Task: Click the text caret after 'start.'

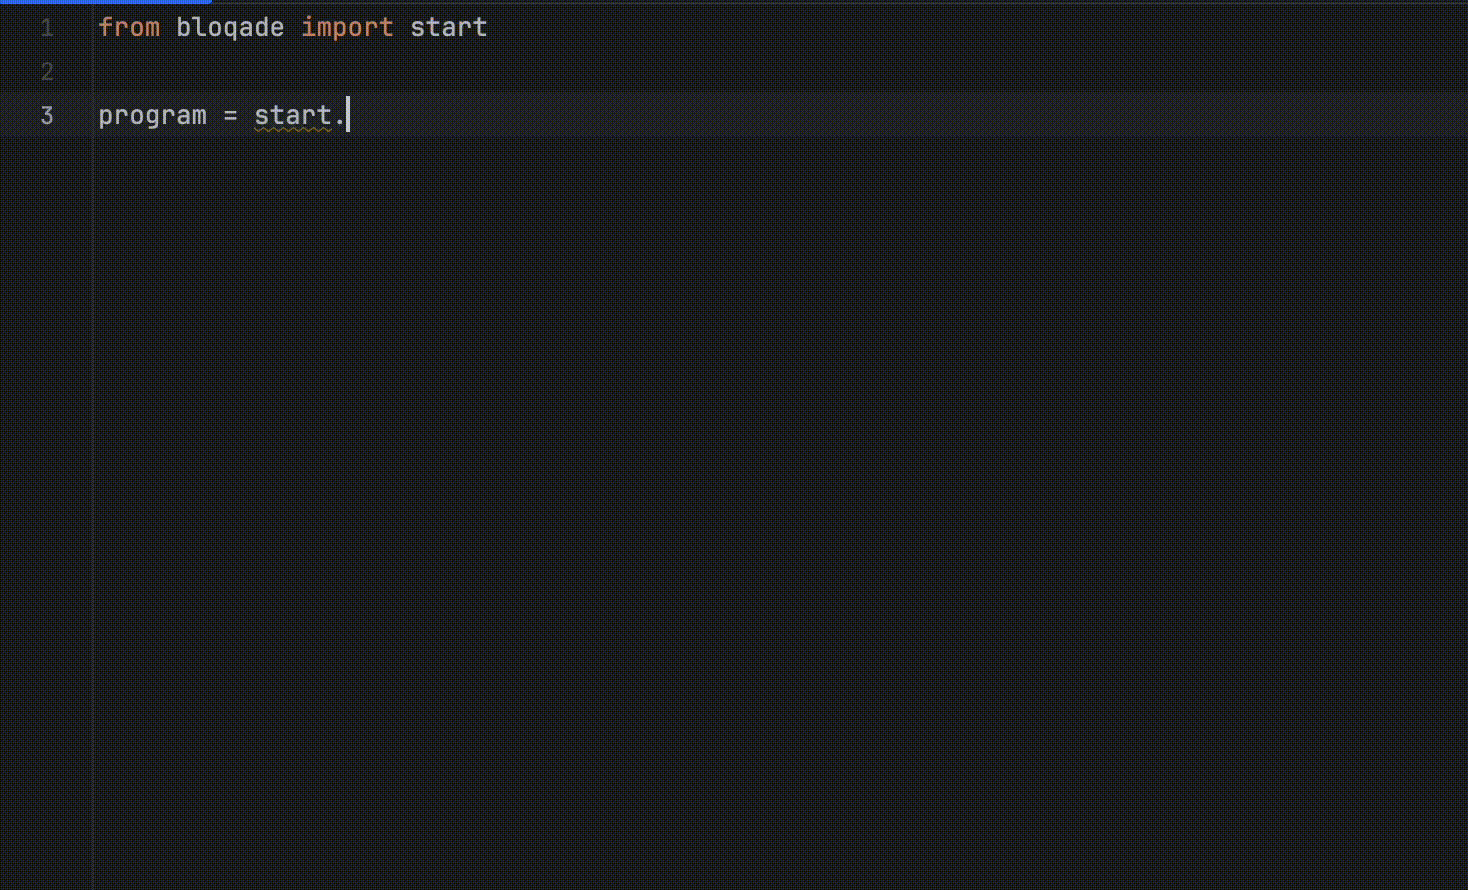Action: coord(348,116)
